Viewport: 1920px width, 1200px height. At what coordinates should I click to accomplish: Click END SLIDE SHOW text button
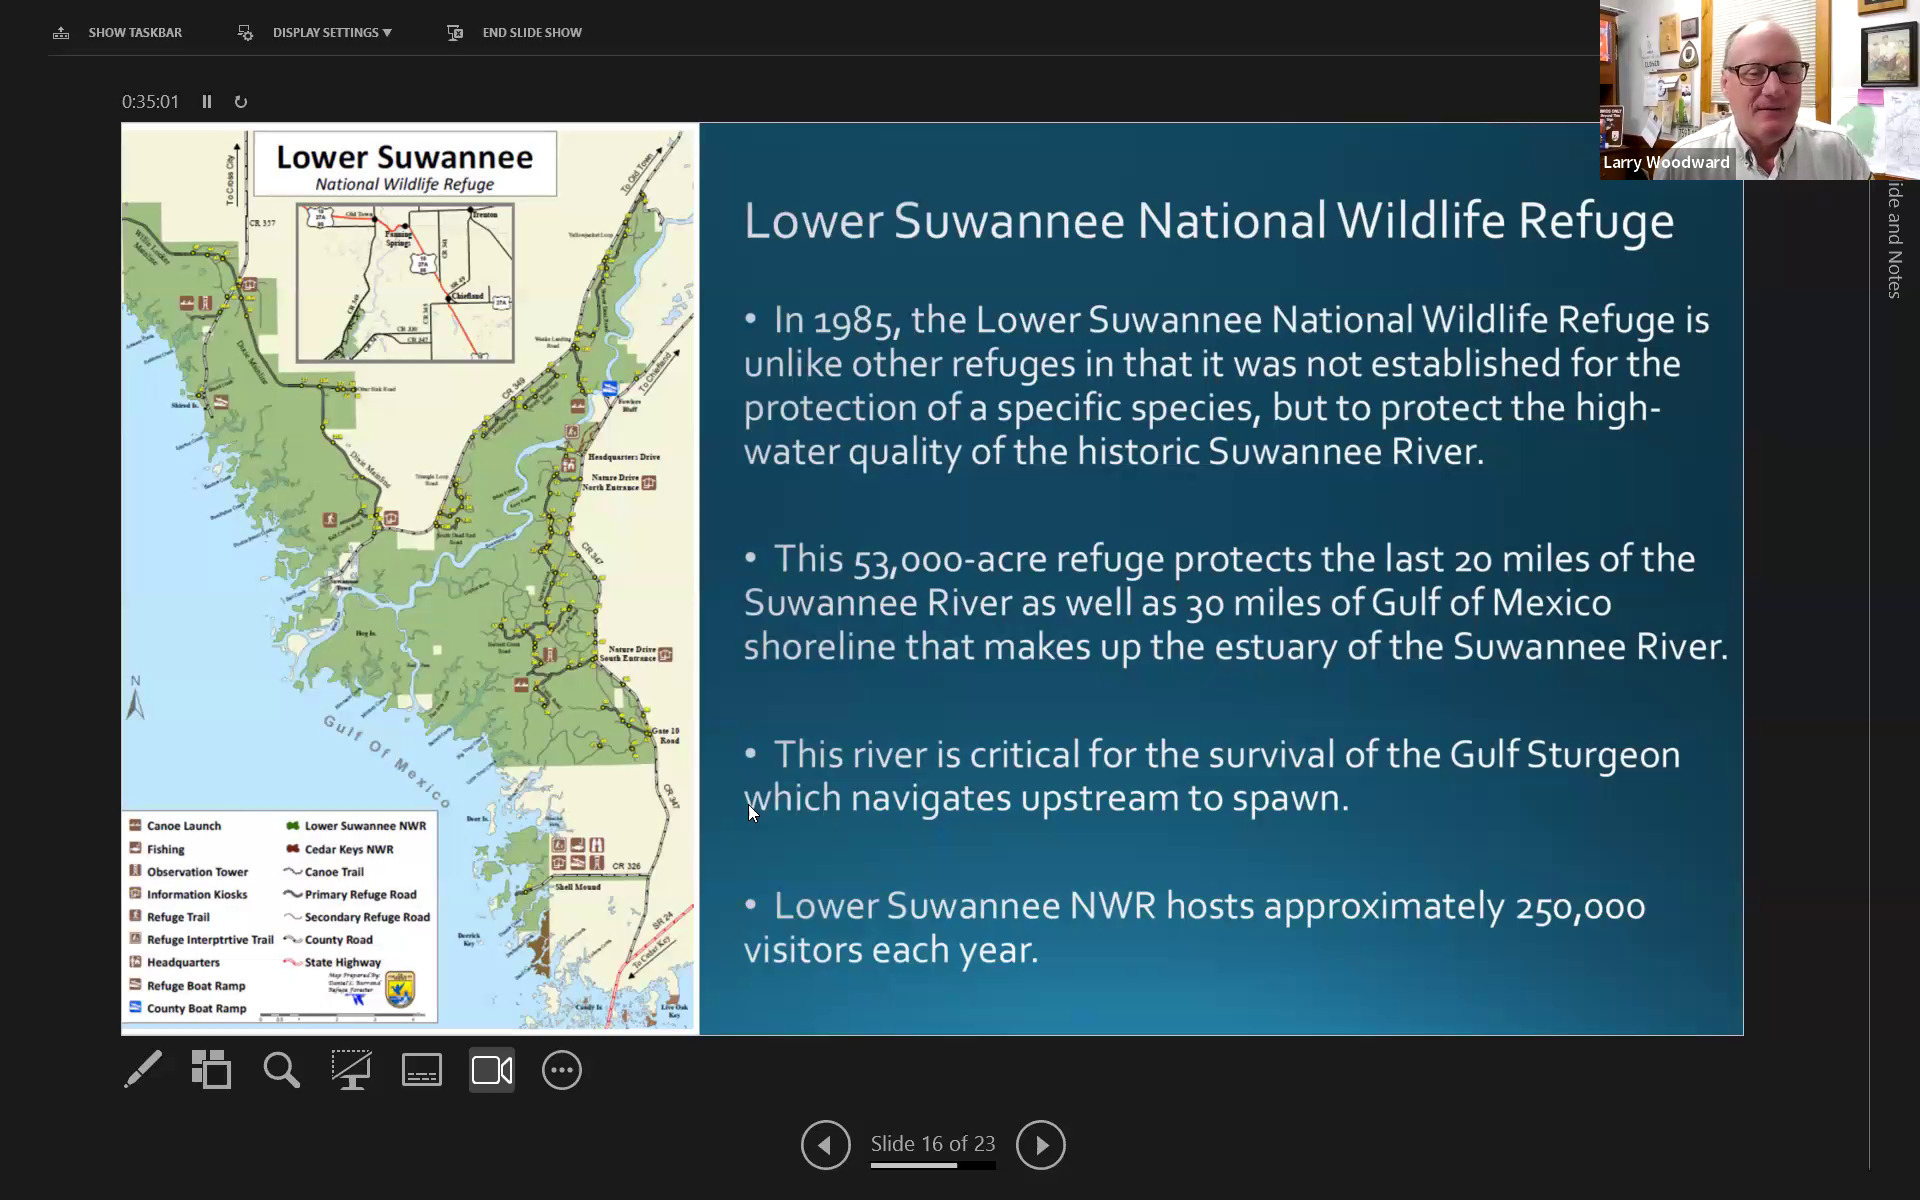pos(532,33)
